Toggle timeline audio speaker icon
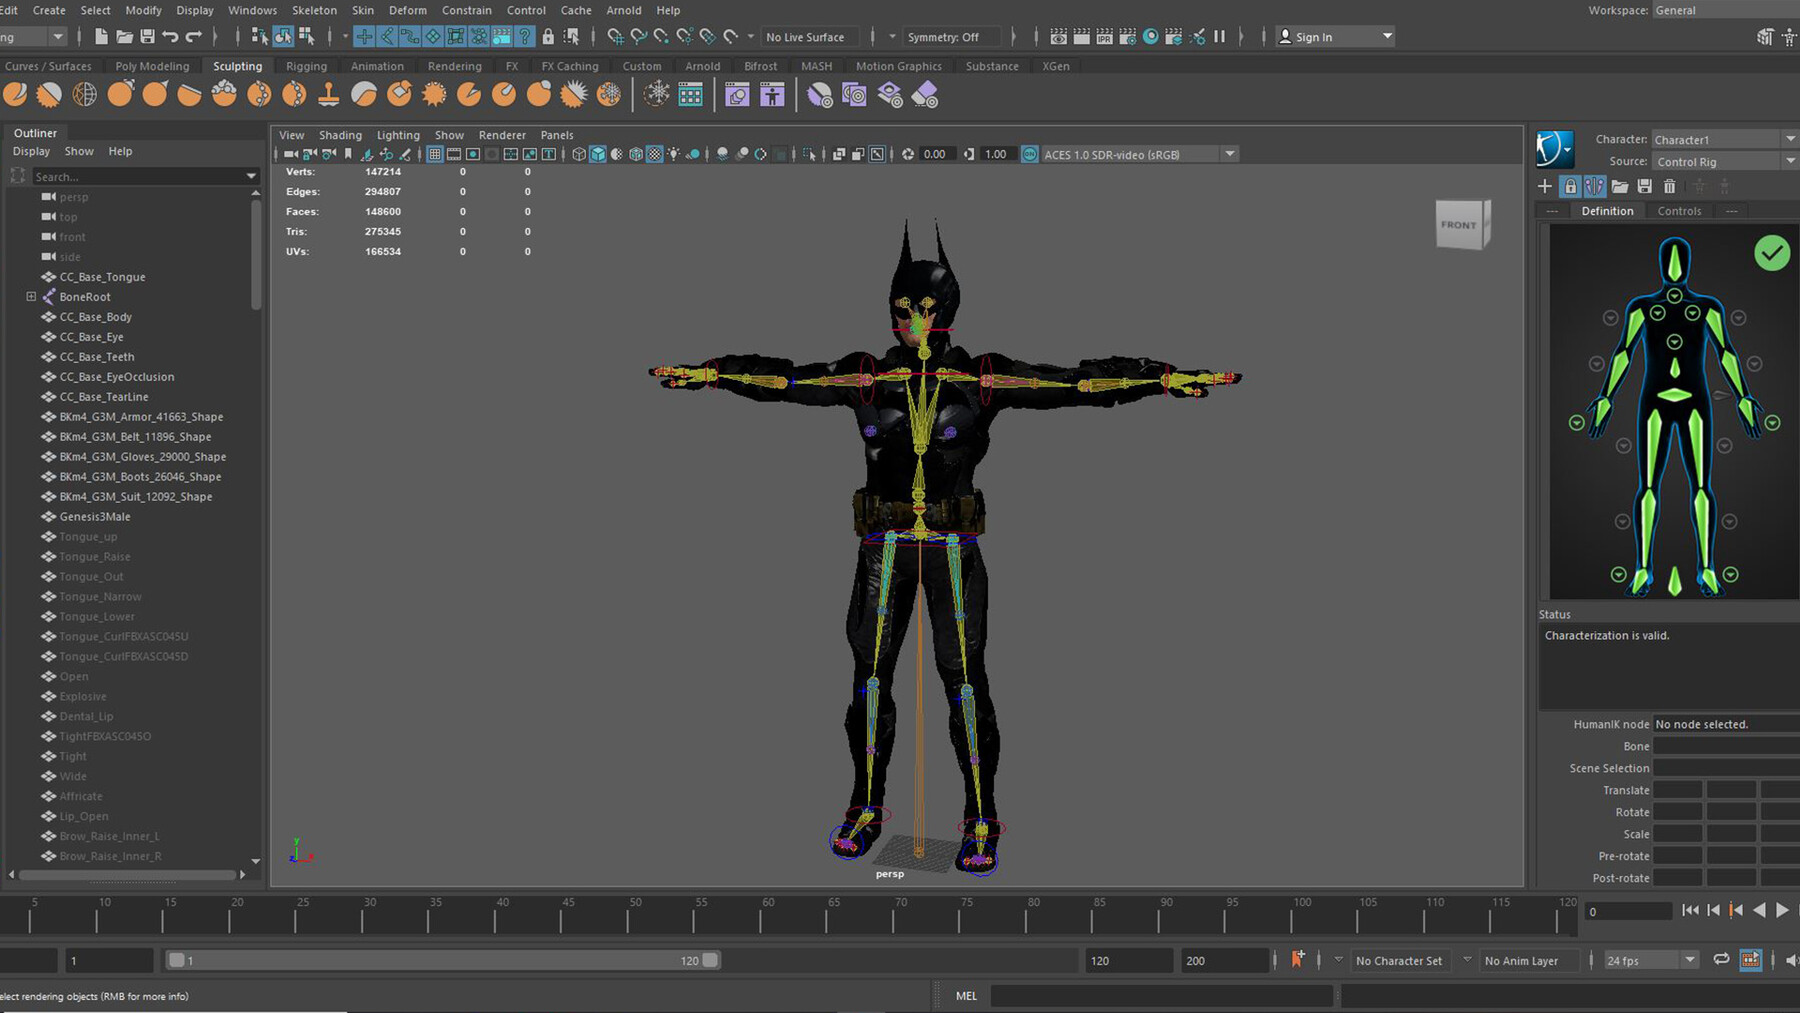The width and height of the screenshot is (1800, 1013). (1790, 960)
